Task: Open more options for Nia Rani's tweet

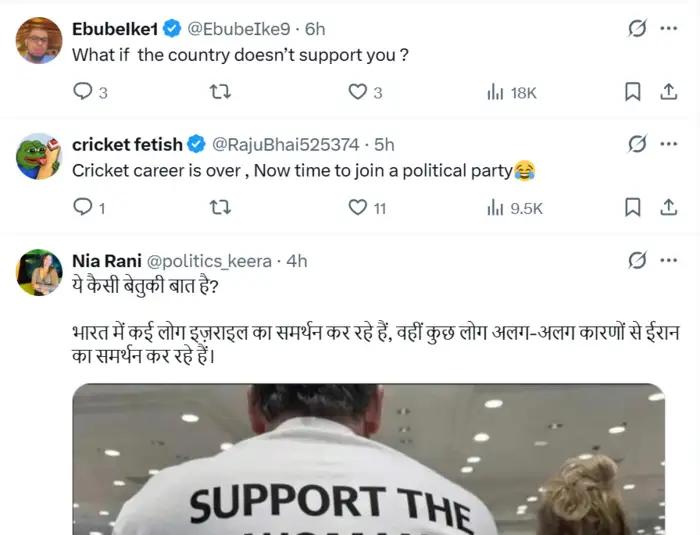Action: point(668,261)
